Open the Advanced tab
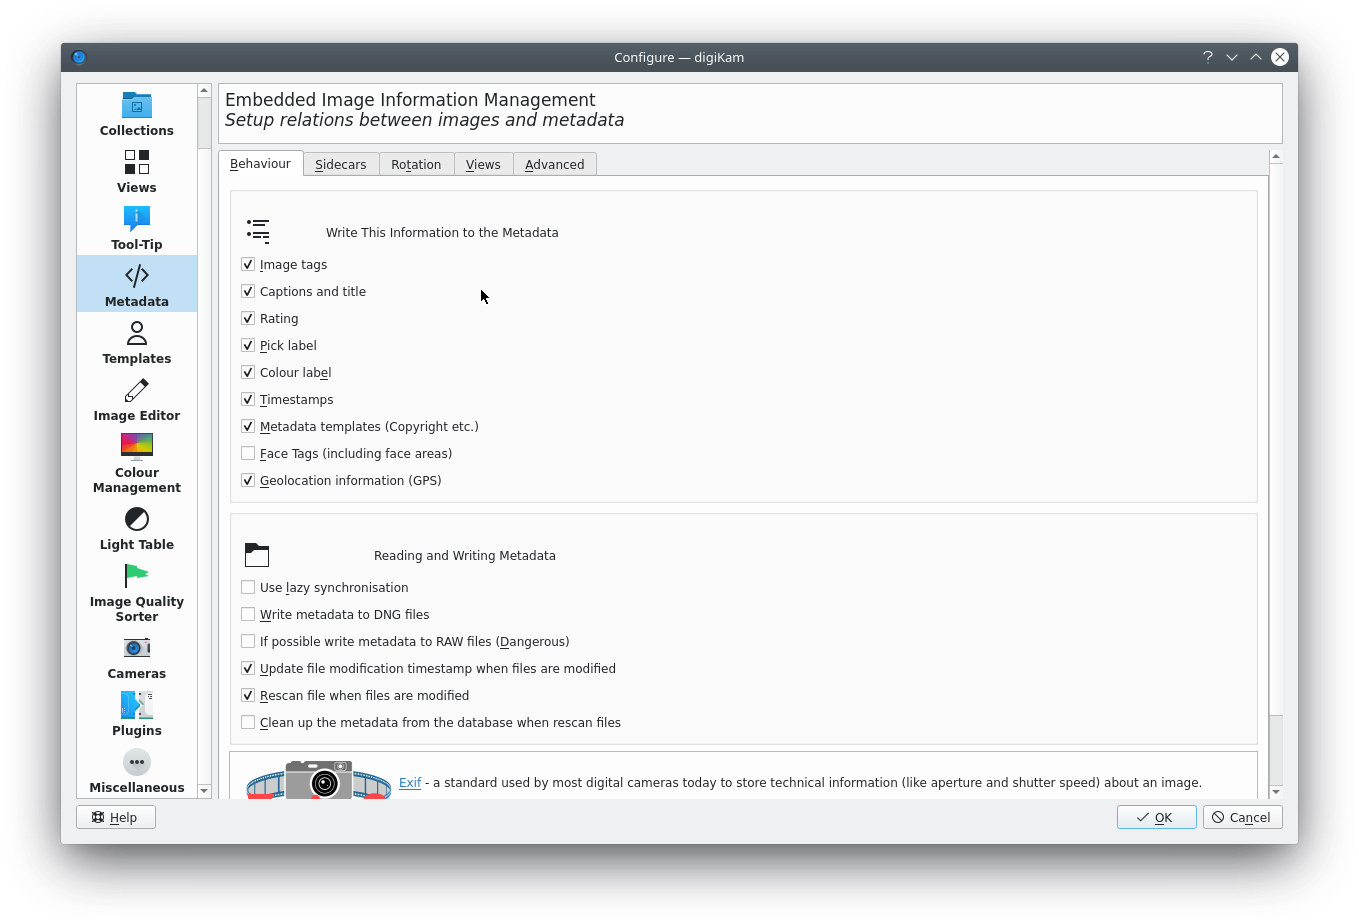The image size is (1359, 923). point(554,164)
